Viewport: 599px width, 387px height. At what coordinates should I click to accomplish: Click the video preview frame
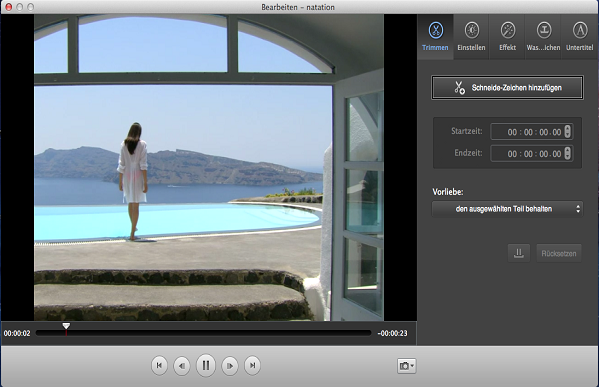point(209,168)
